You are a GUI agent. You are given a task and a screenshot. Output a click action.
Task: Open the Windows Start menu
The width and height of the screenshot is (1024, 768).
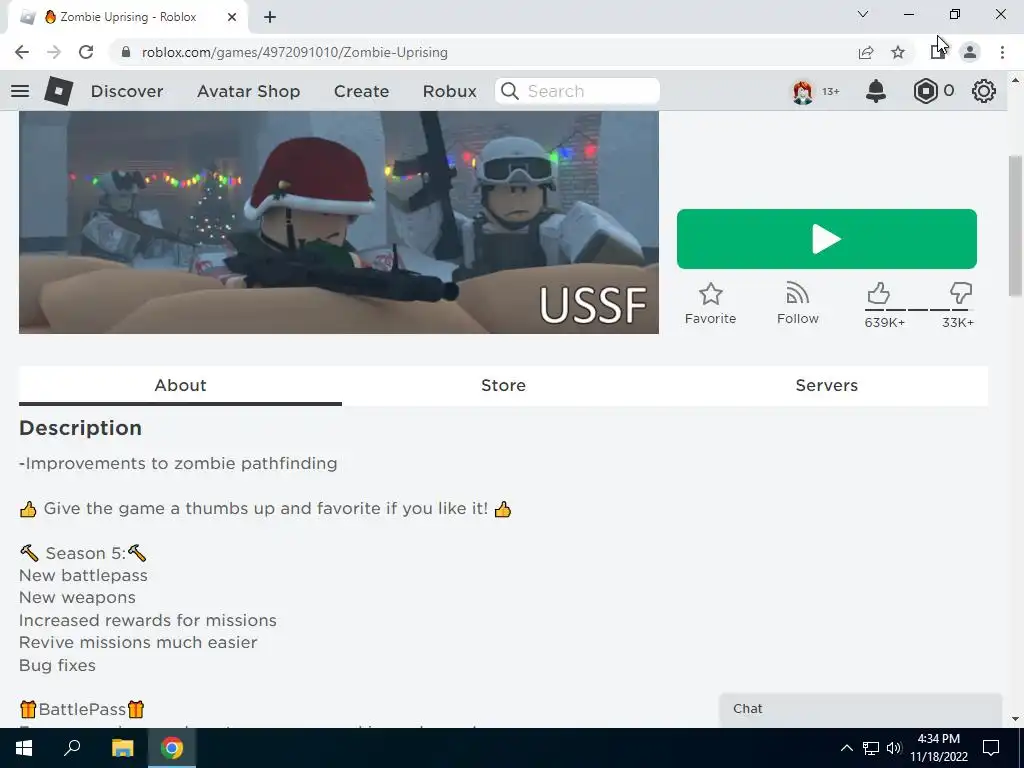[x=24, y=748]
